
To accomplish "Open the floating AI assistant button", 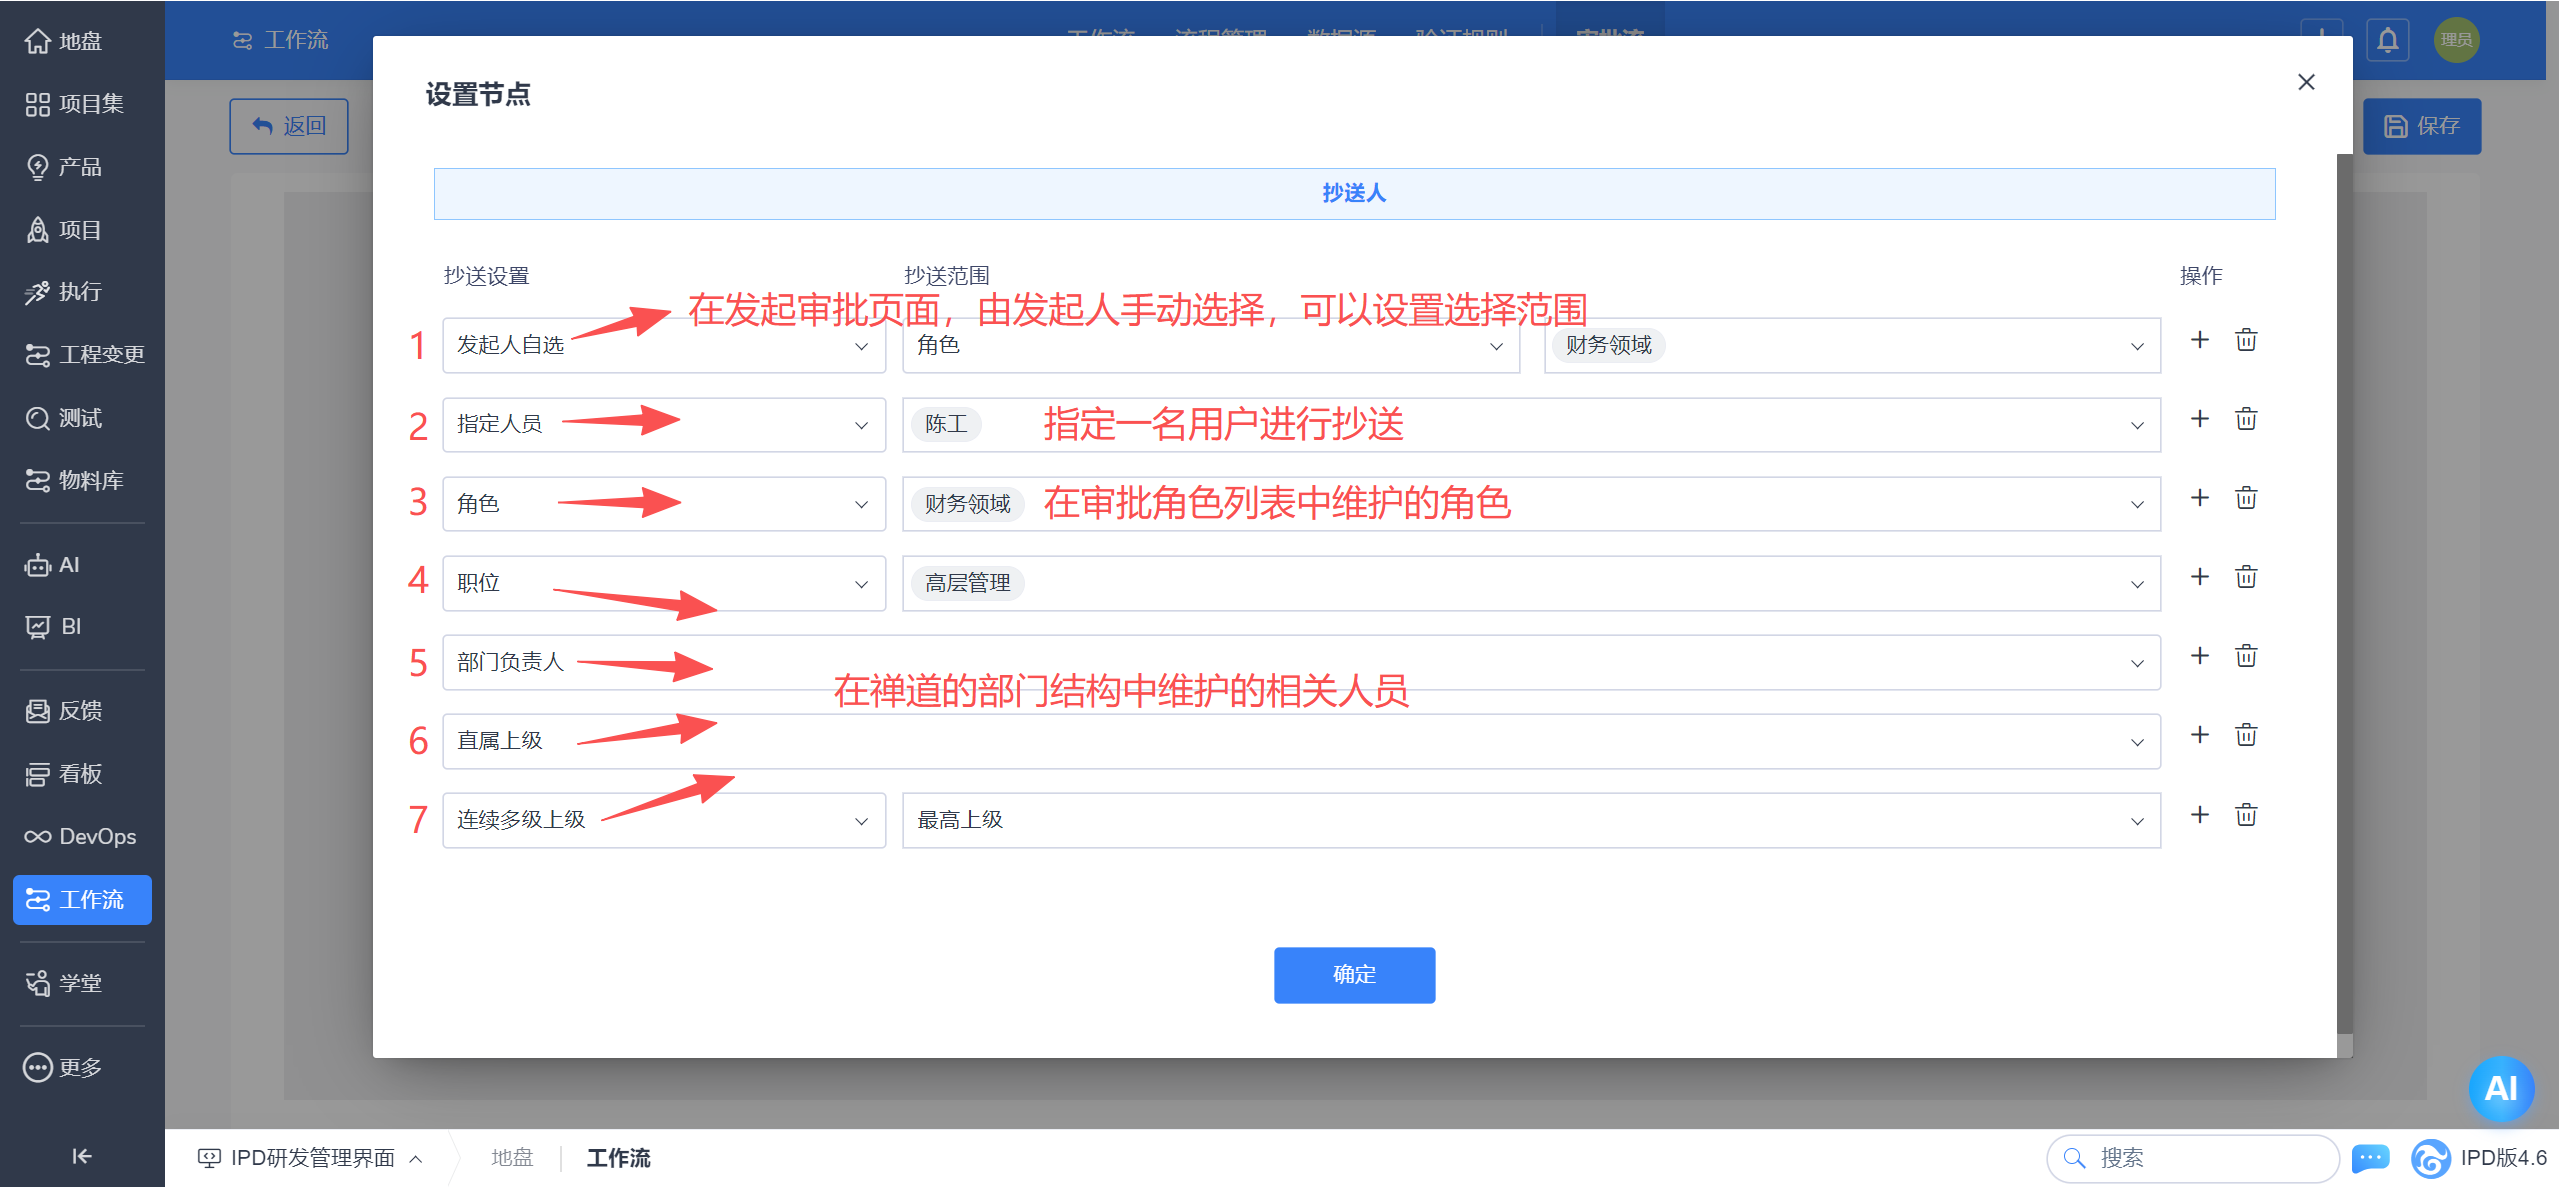I will coord(2500,1088).
